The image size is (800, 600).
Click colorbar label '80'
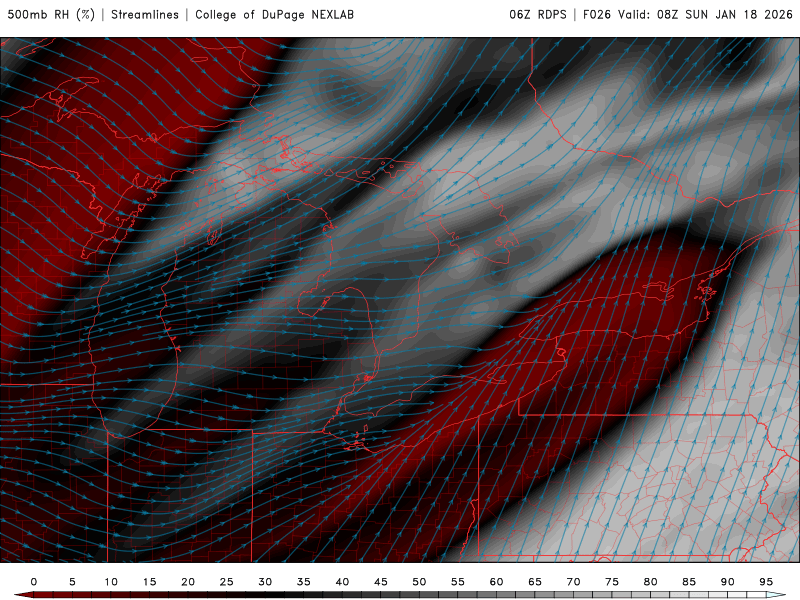point(651,582)
